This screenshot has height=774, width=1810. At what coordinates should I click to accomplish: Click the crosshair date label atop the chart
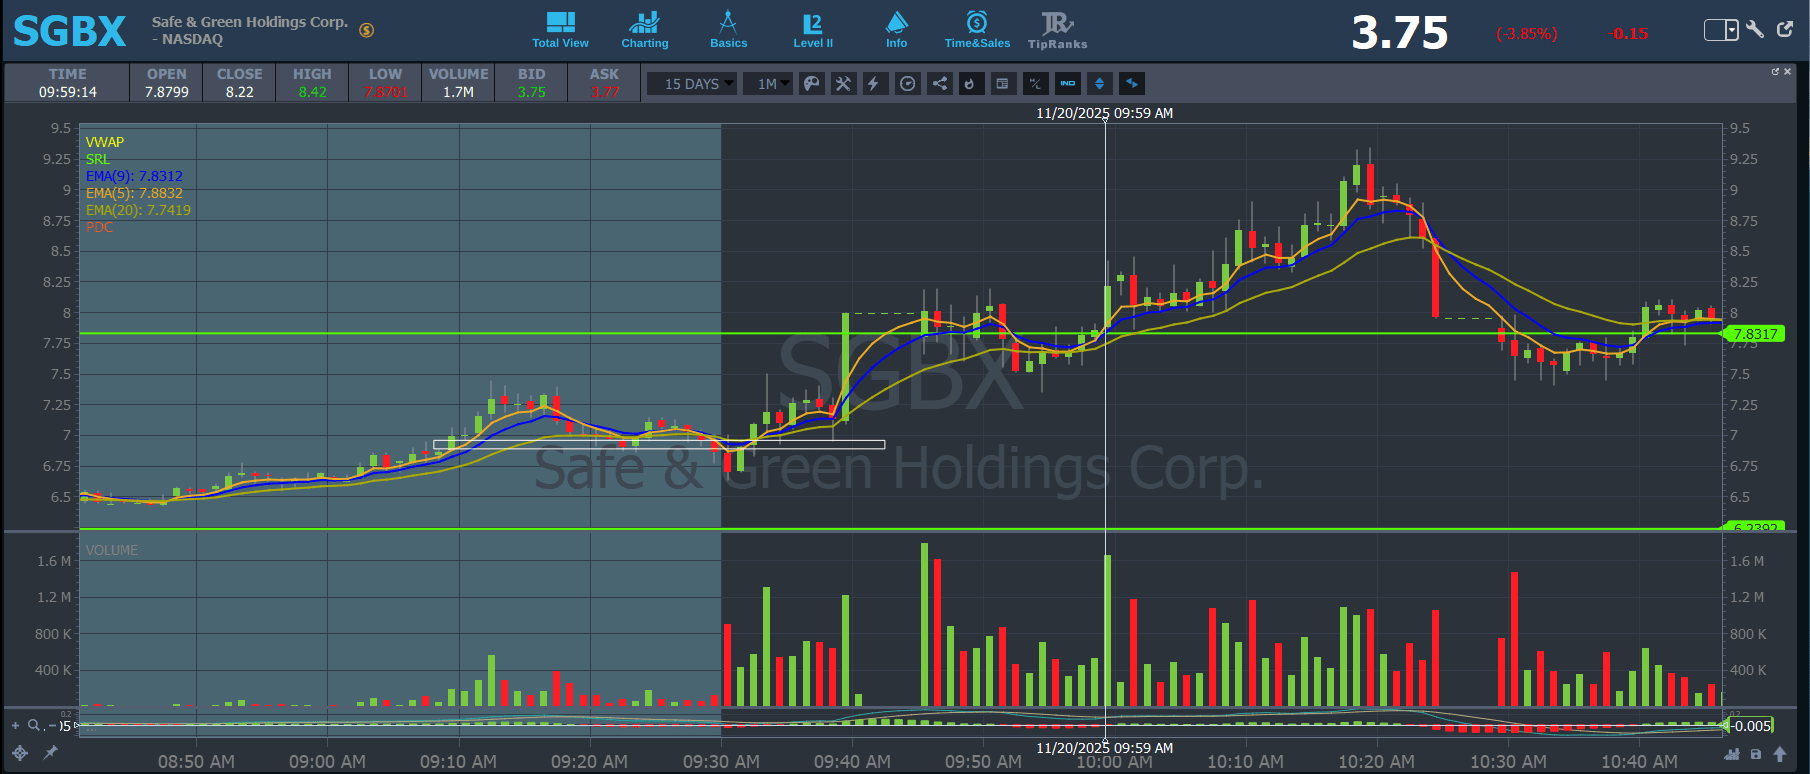click(x=1105, y=113)
